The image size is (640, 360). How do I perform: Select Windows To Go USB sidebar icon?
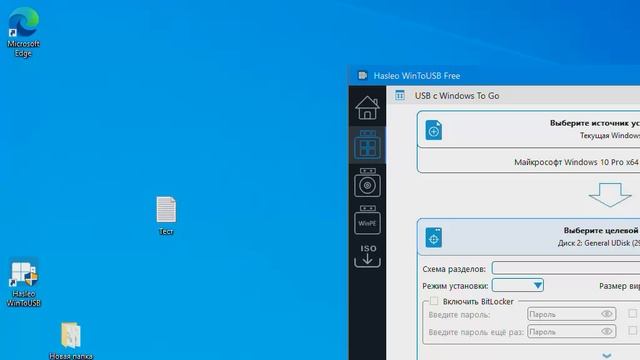click(367, 145)
